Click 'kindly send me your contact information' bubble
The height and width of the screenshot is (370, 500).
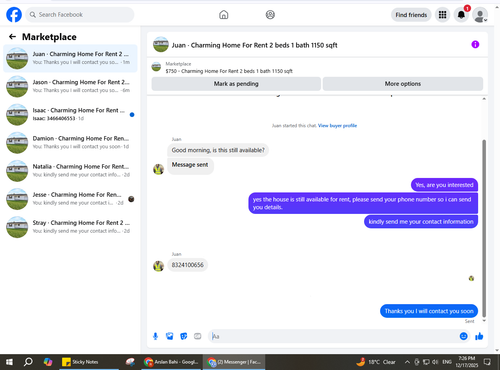pyautogui.click(x=421, y=222)
